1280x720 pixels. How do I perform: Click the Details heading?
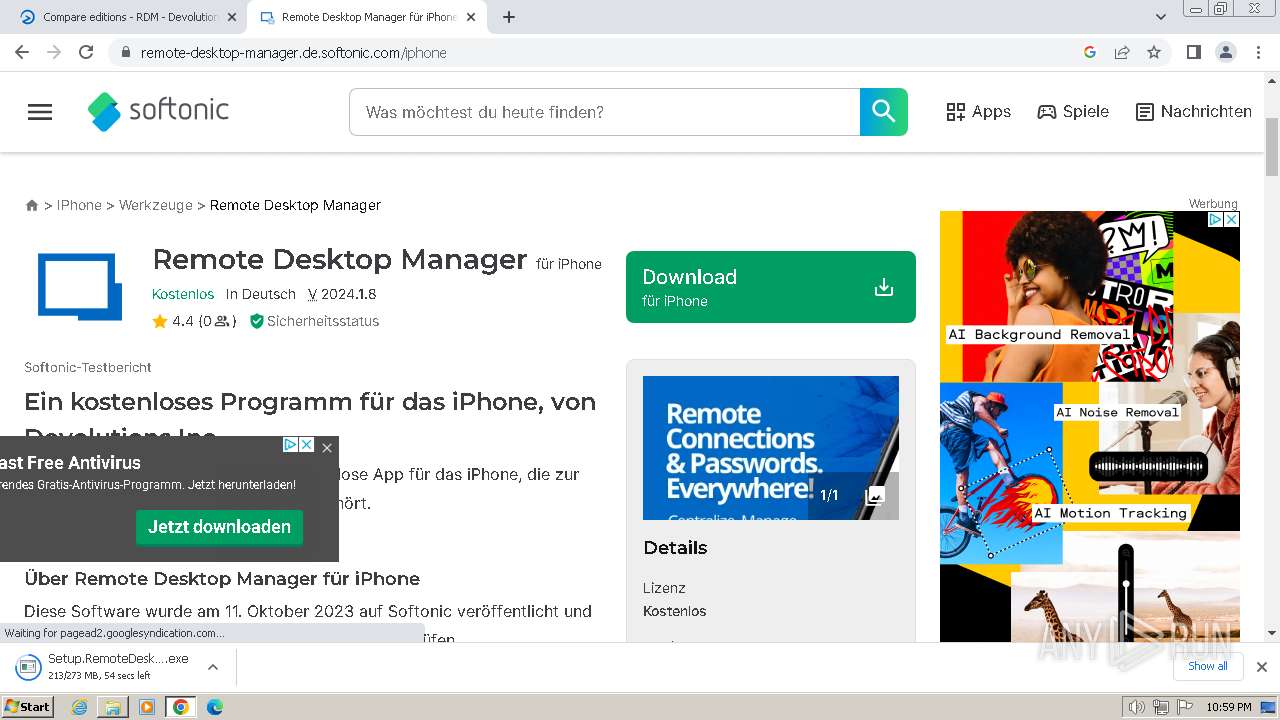point(675,548)
